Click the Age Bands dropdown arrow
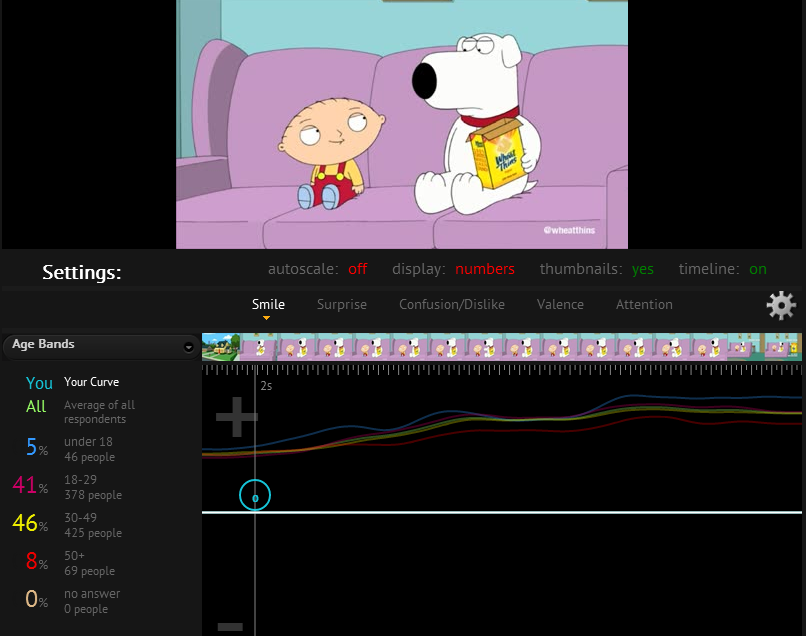 (189, 348)
